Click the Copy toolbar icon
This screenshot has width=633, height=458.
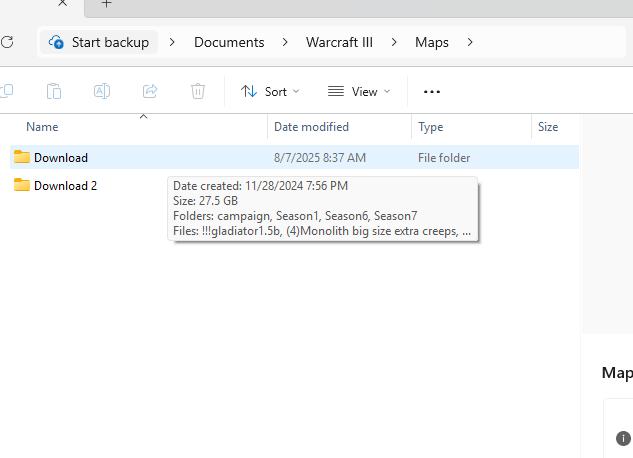coord(7,91)
